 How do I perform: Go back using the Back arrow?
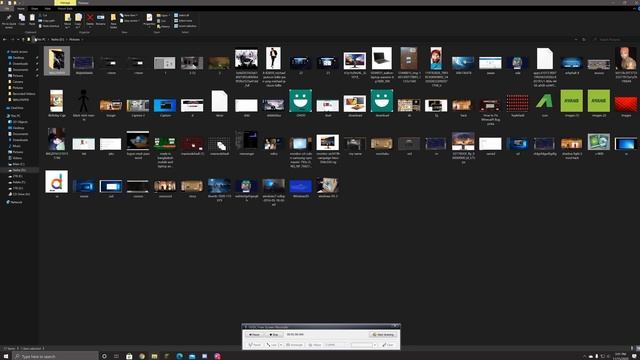click(x=4, y=40)
